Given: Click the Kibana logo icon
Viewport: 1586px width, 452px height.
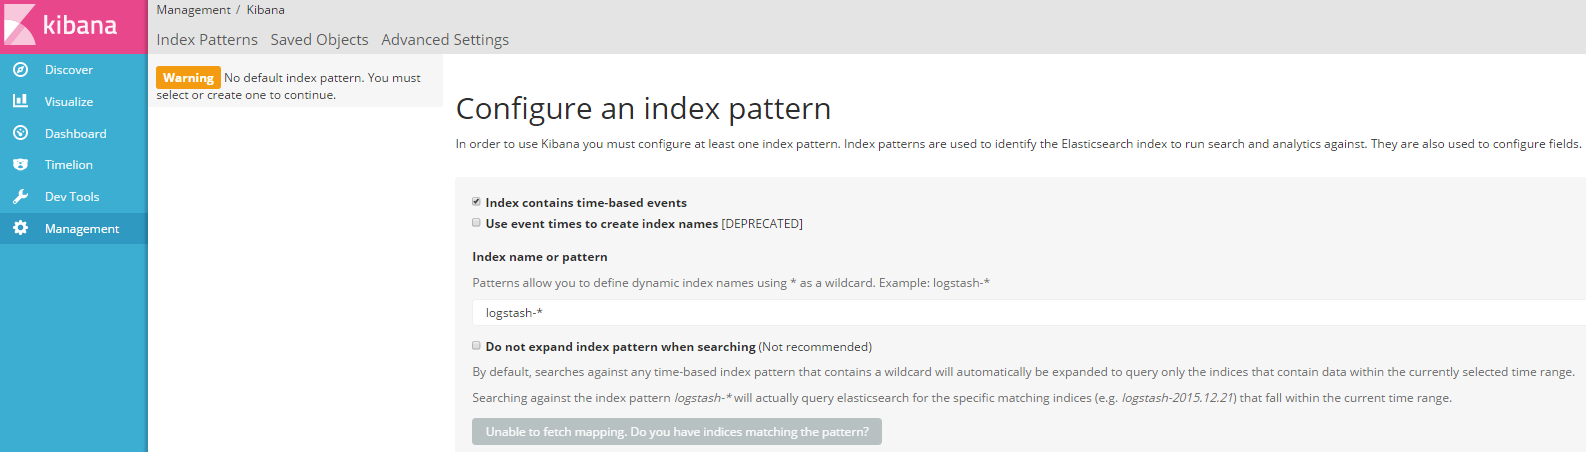Looking at the screenshot, I should pos(20,25).
